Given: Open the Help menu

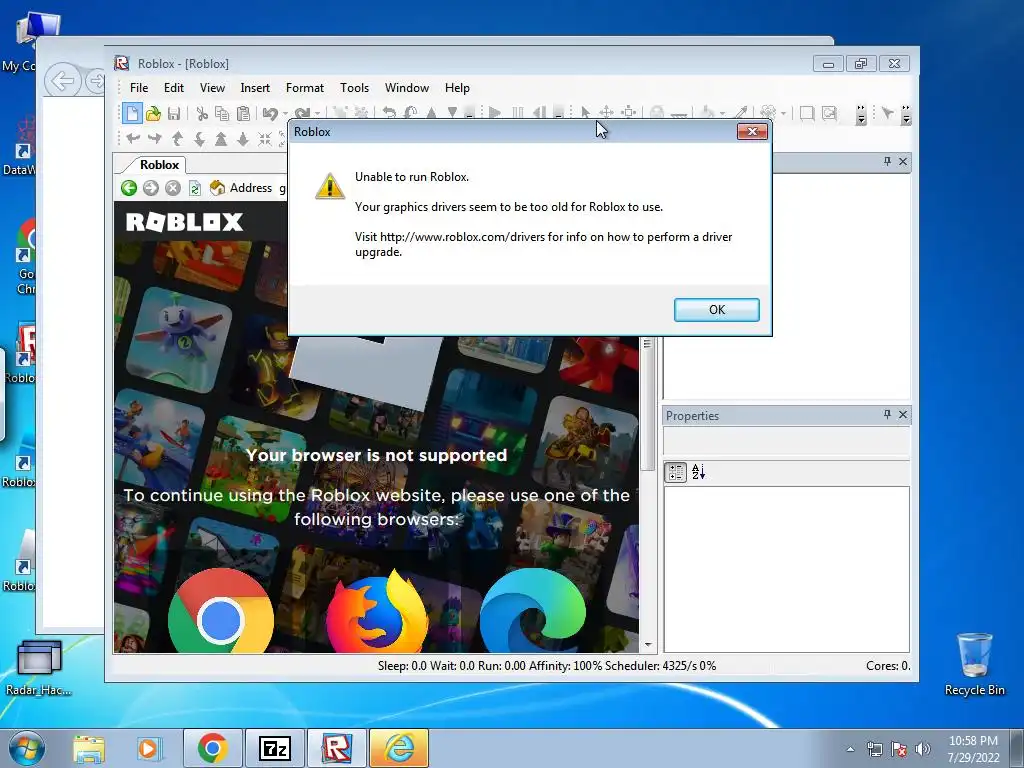Looking at the screenshot, I should coord(457,88).
